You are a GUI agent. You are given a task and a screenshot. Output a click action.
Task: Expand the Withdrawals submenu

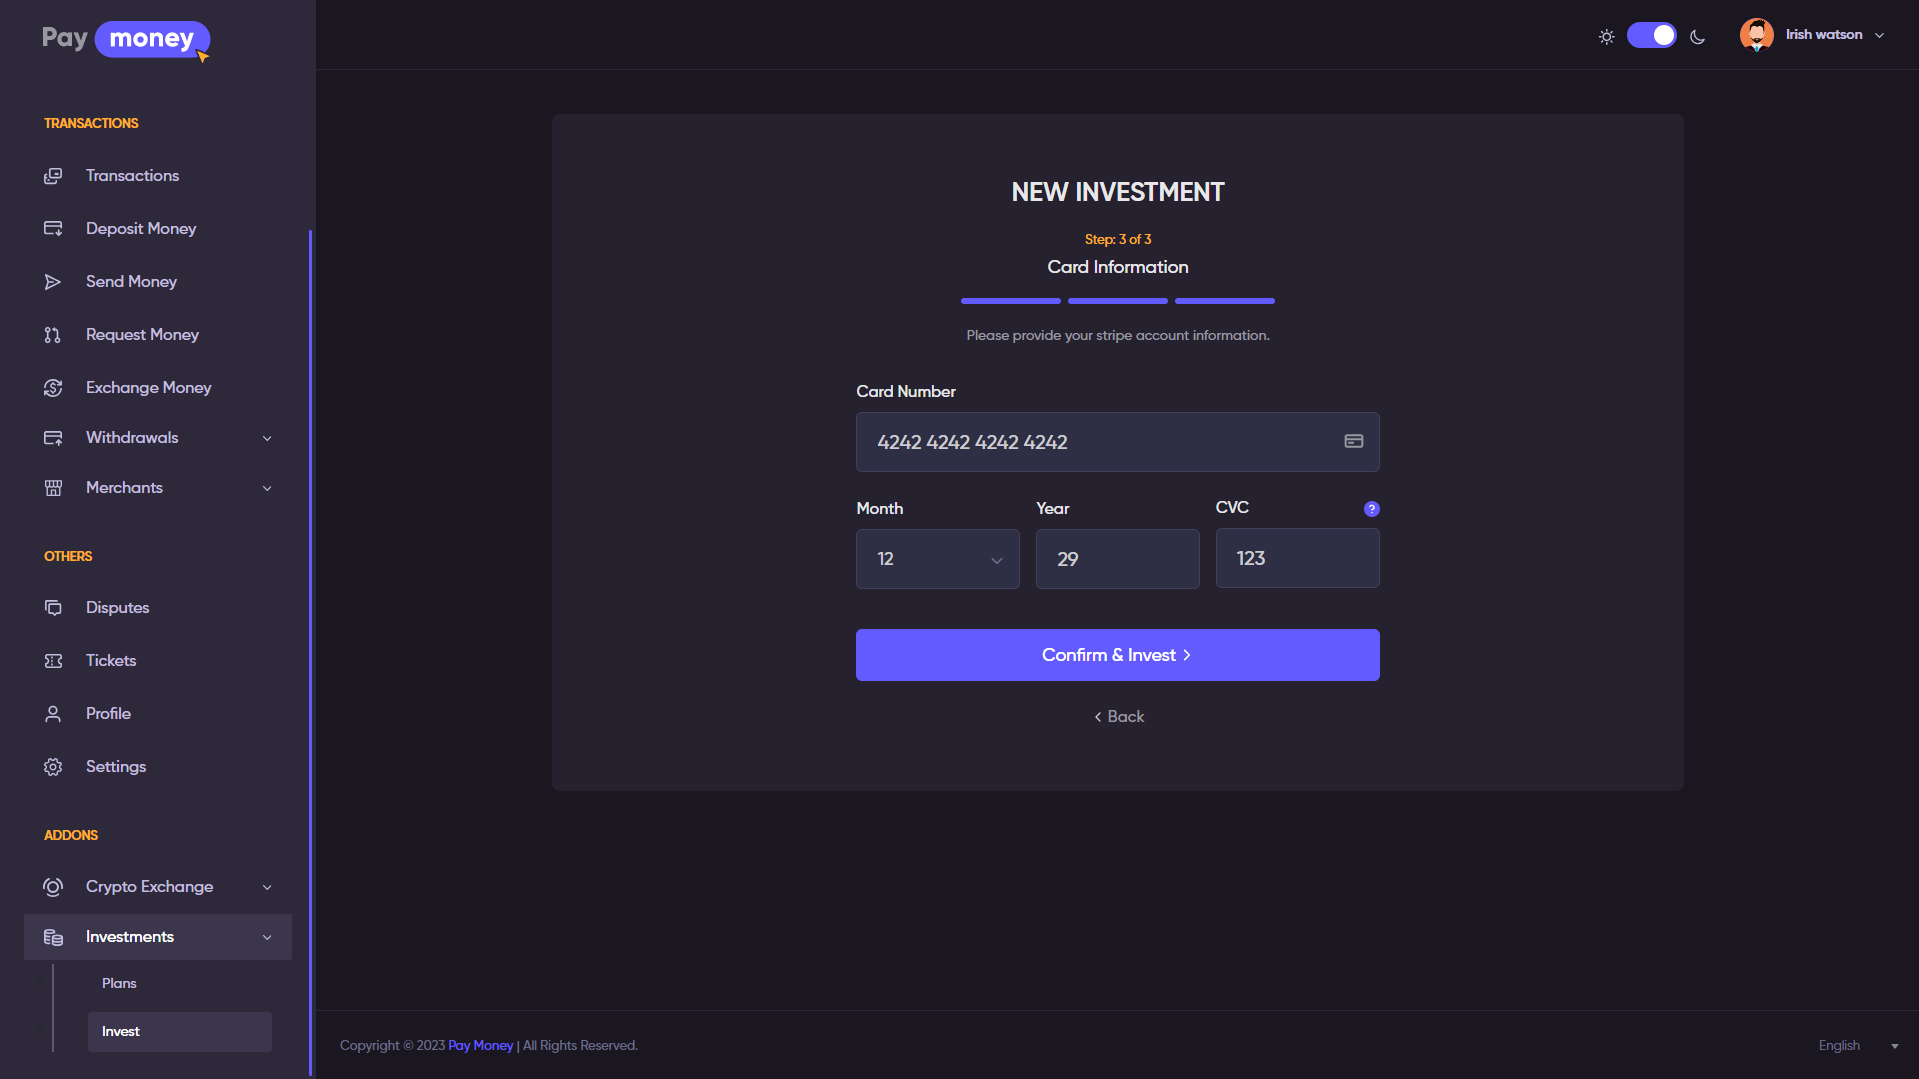point(267,438)
